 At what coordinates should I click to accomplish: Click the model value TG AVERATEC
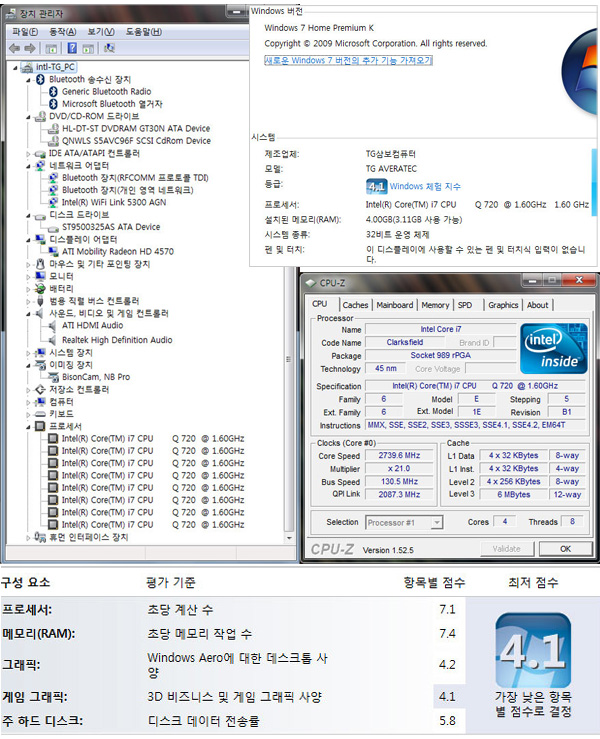point(391,168)
